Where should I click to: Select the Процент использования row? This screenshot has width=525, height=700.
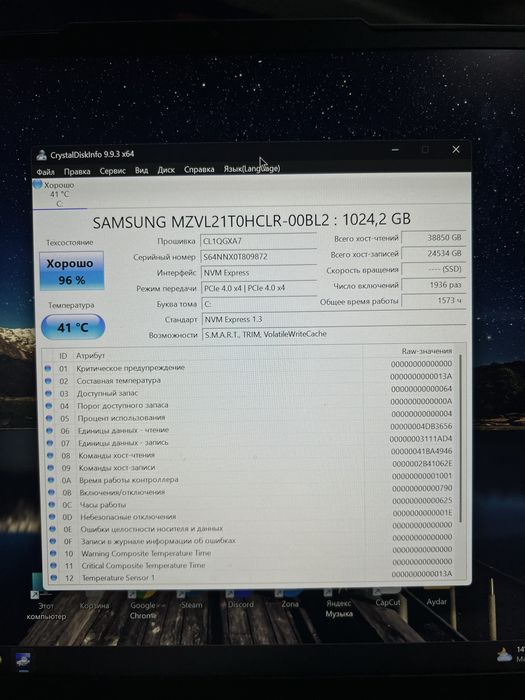click(249, 418)
